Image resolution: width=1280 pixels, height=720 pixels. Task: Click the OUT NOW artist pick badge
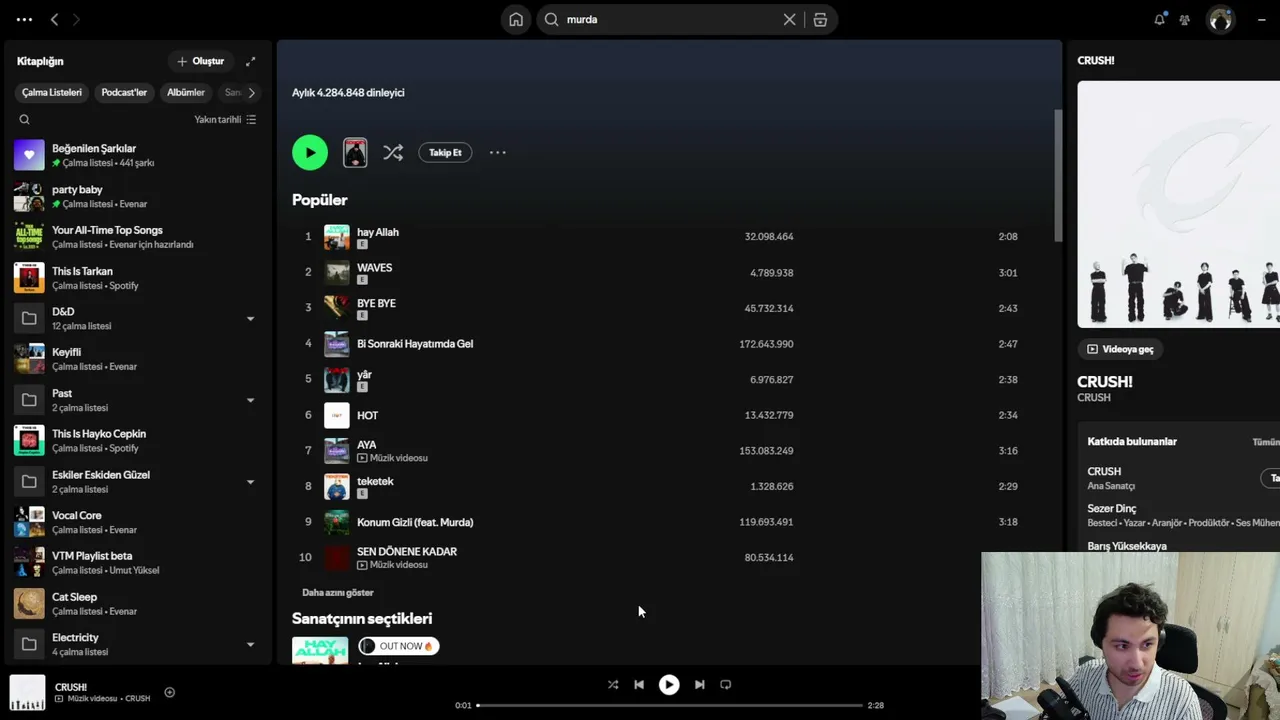398,646
